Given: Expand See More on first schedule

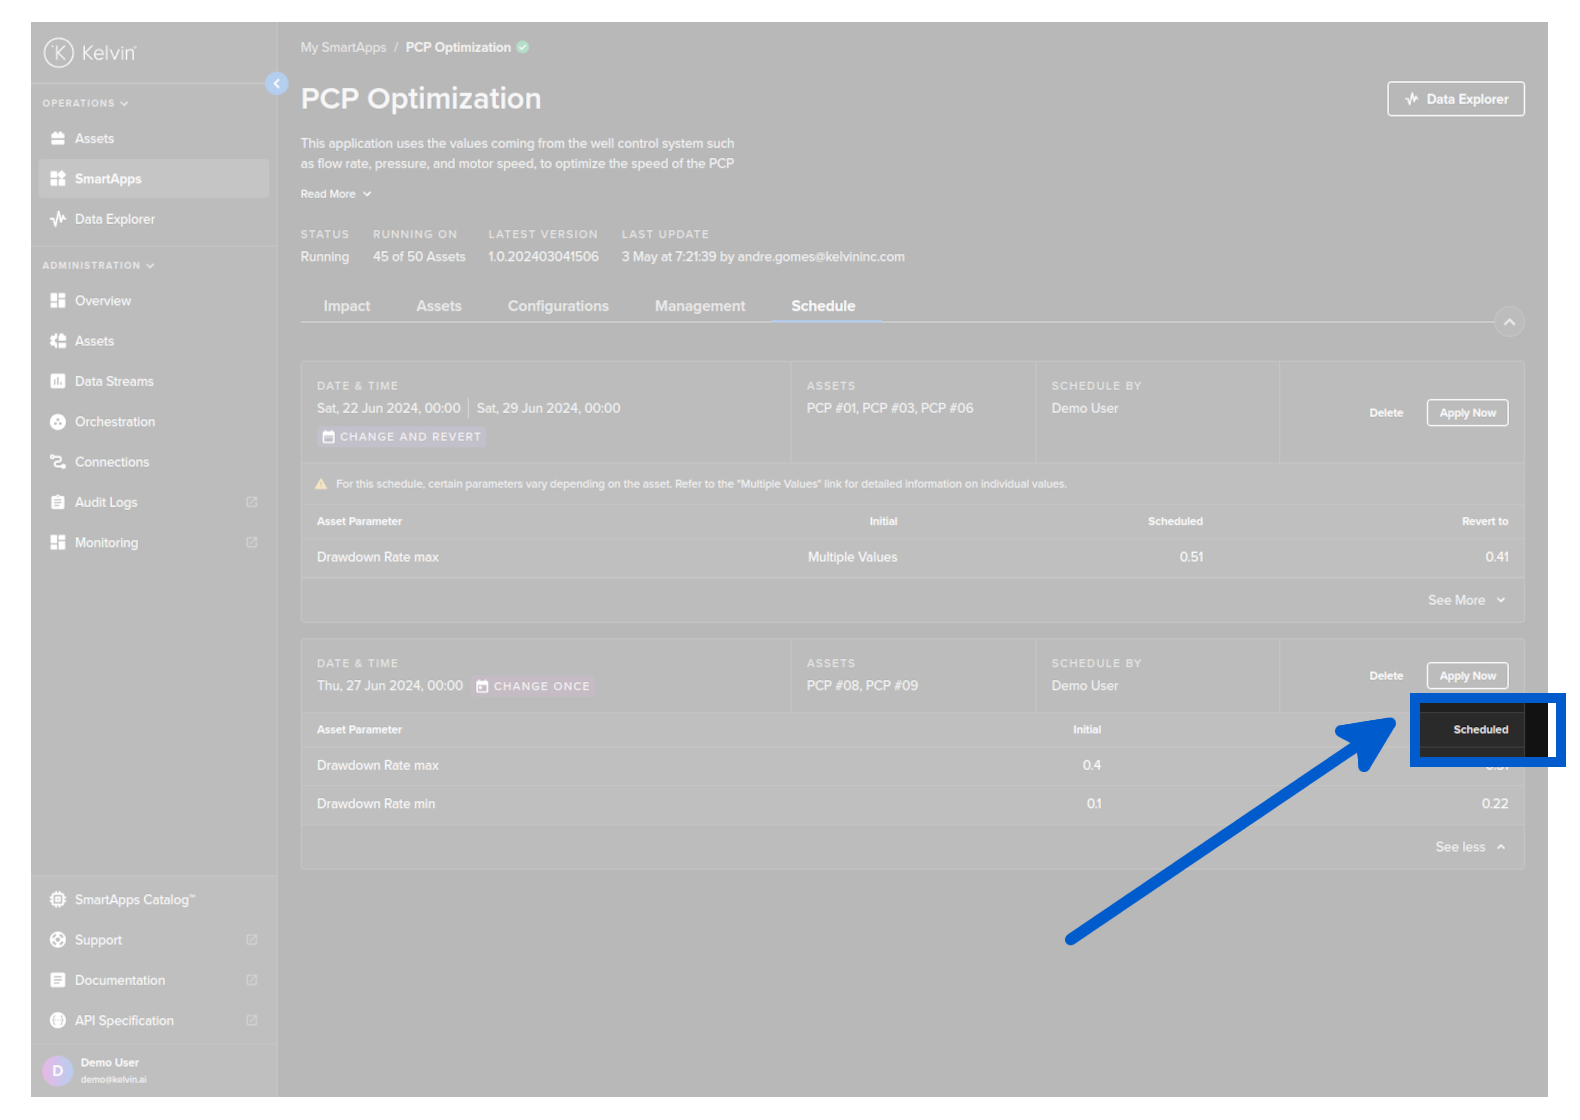Looking at the screenshot, I should tap(1465, 600).
